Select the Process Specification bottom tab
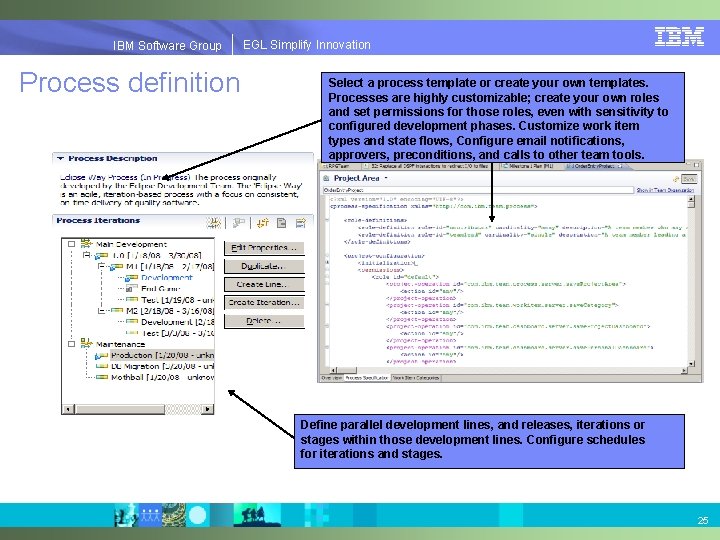The width and height of the screenshot is (720, 540). [366, 378]
